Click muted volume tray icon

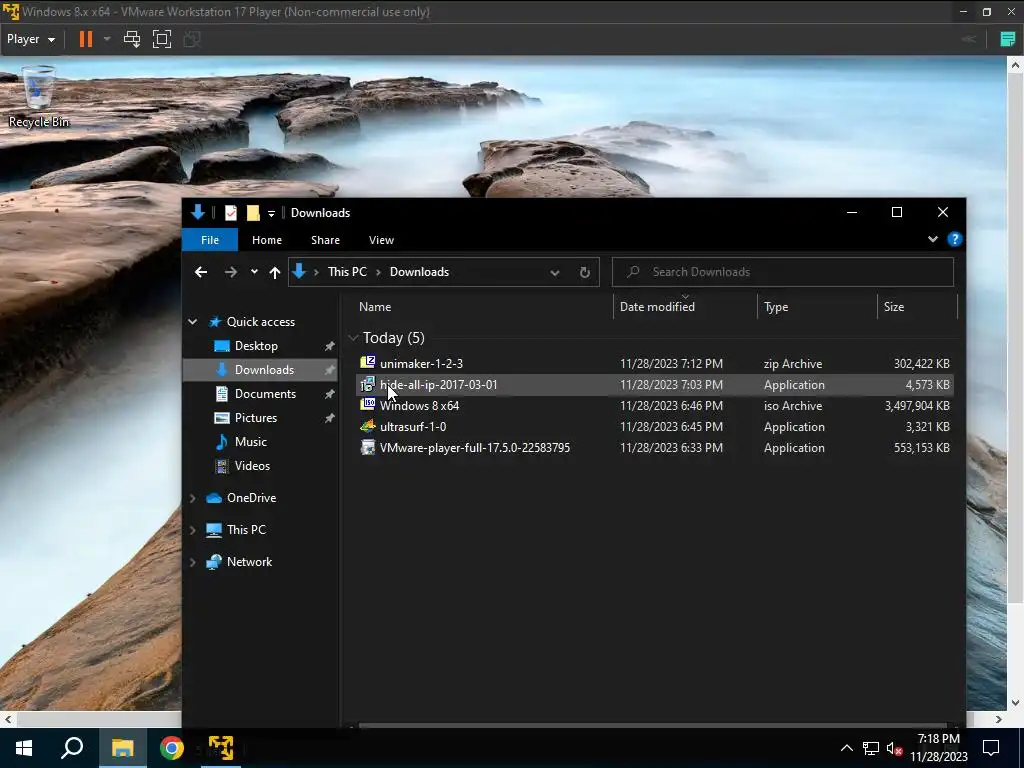click(x=895, y=748)
